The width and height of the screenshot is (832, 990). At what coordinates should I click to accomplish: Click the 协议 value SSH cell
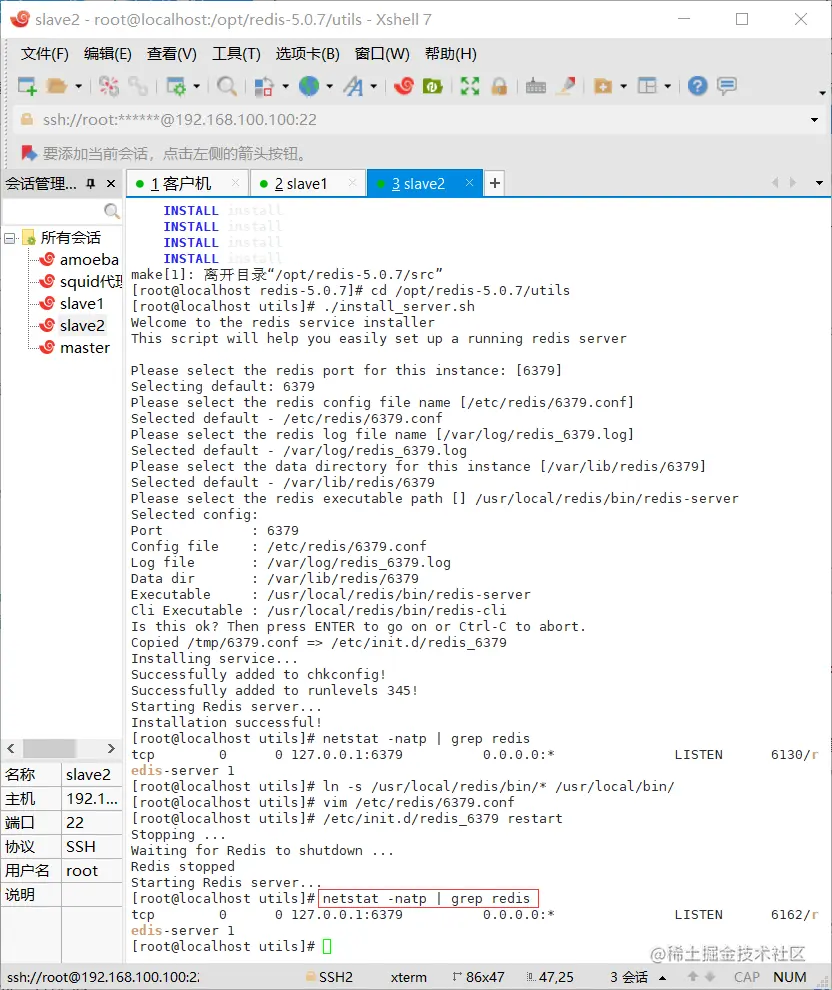point(92,847)
